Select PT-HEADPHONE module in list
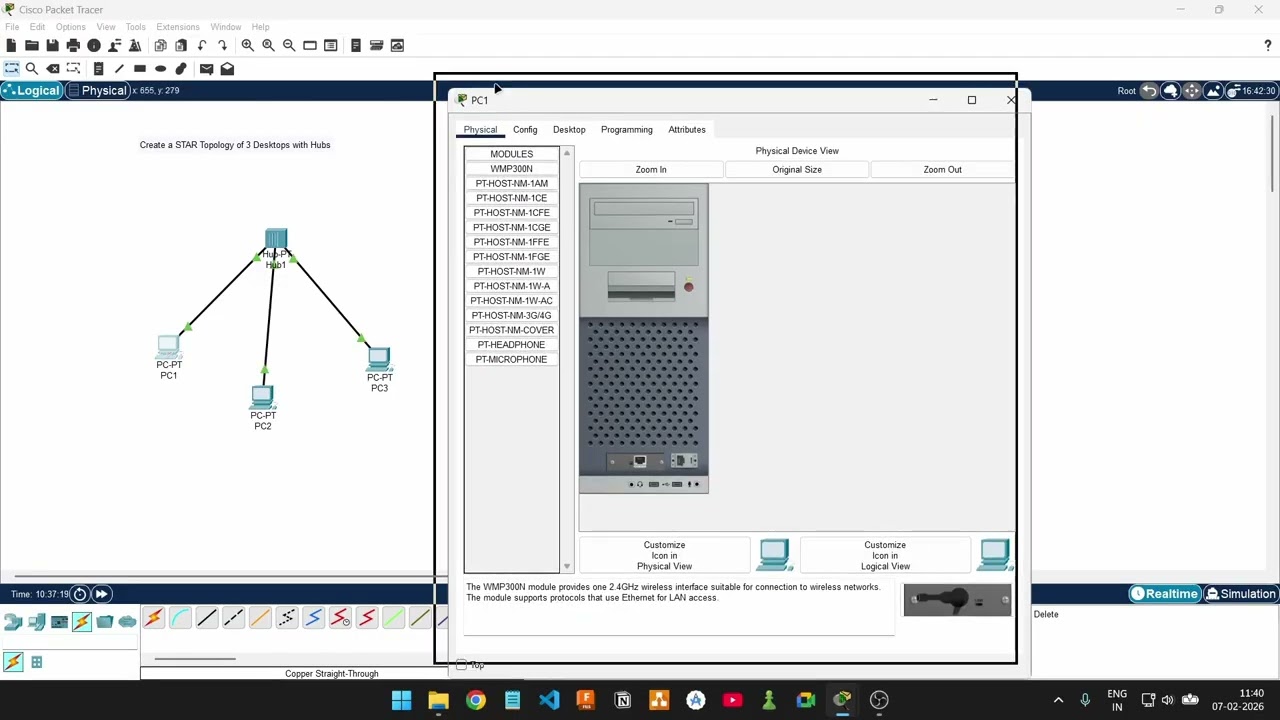 click(x=511, y=345)
